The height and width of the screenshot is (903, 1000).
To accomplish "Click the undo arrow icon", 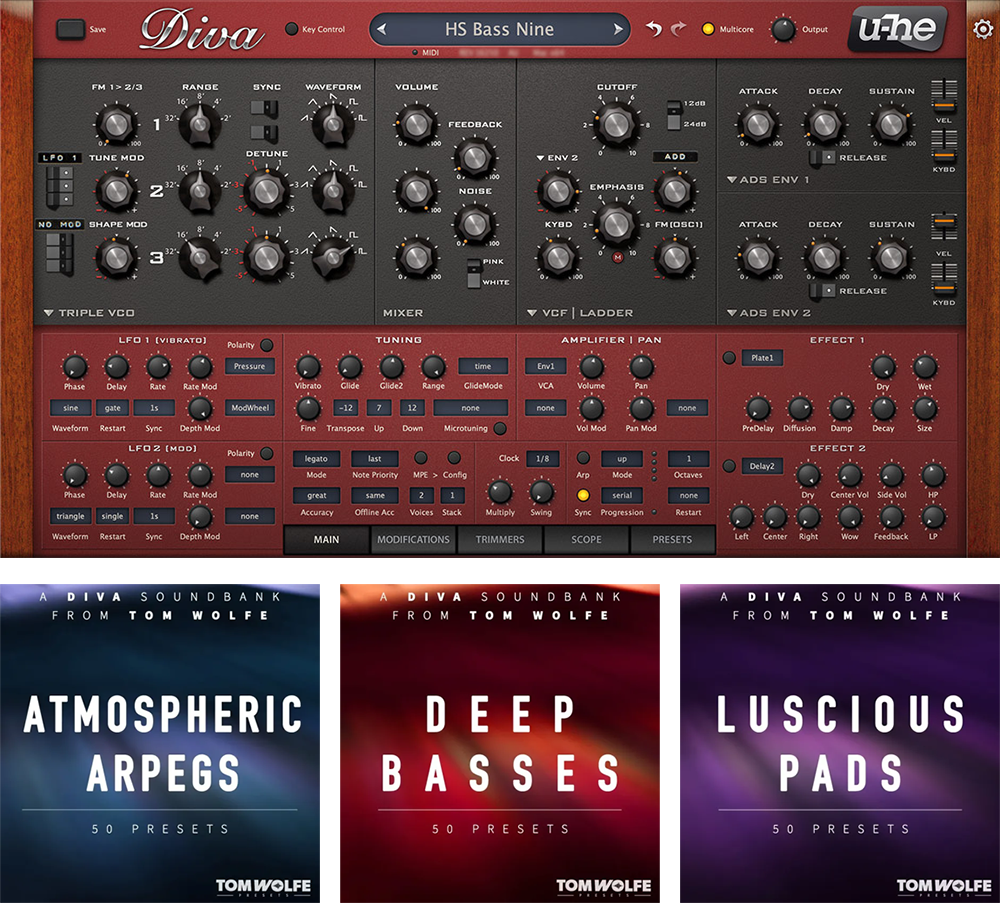I will click(x=654, y=29).
